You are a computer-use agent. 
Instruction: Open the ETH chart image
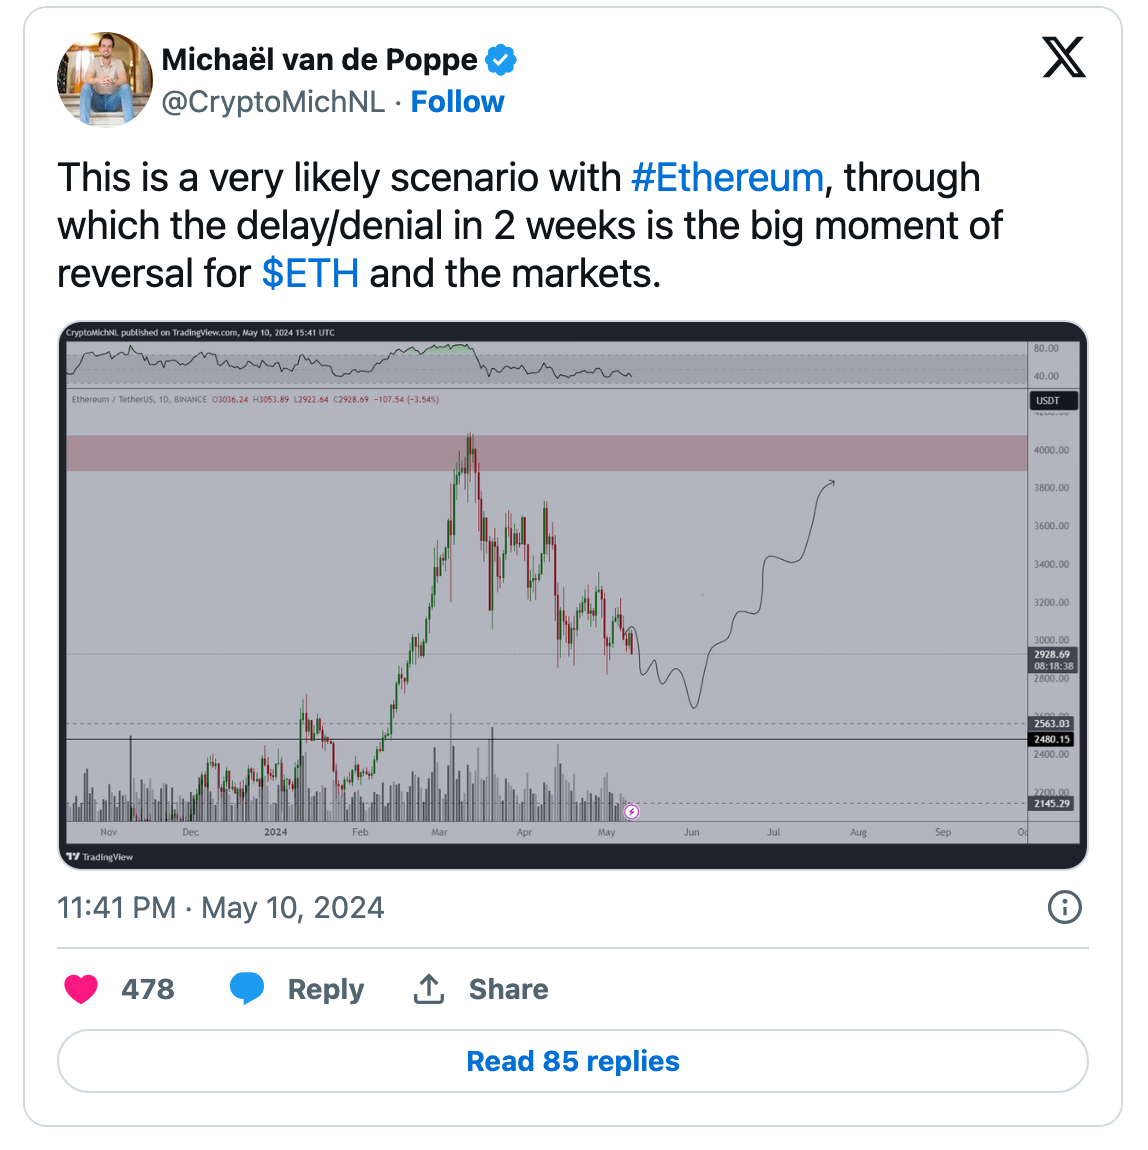[573, 595]
